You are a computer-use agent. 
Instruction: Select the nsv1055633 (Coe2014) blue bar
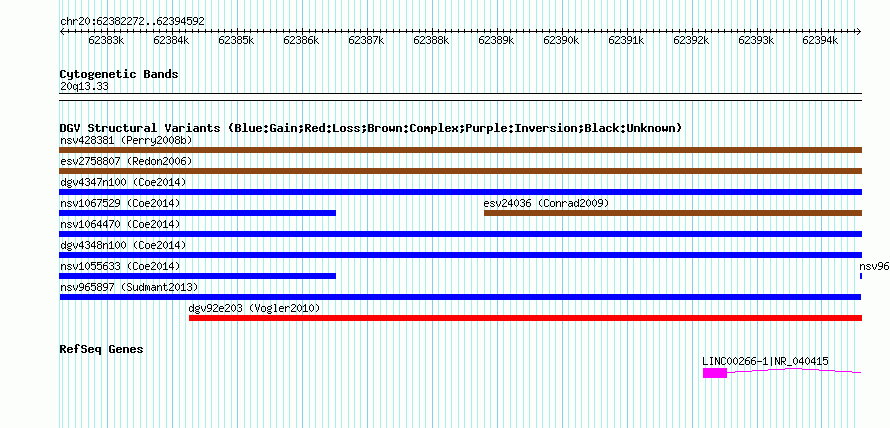pos(198,276)
